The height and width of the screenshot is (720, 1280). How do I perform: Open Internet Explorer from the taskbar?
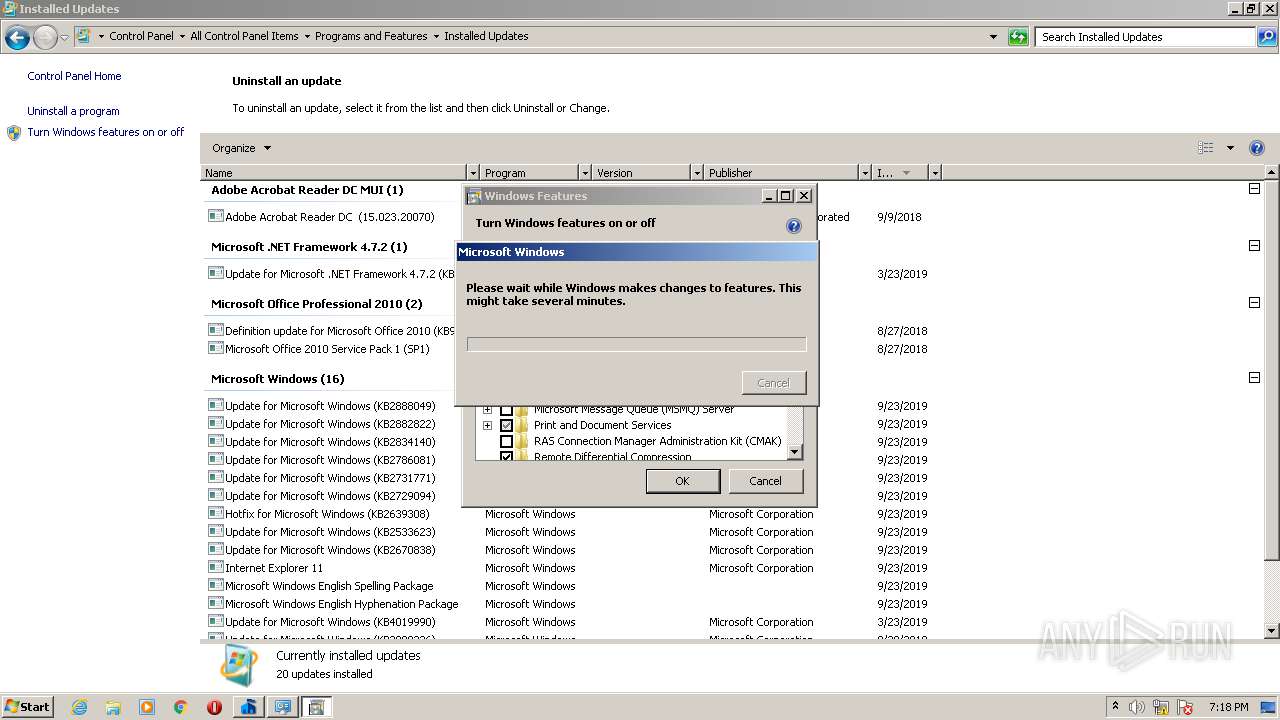[x=79, y=707]
